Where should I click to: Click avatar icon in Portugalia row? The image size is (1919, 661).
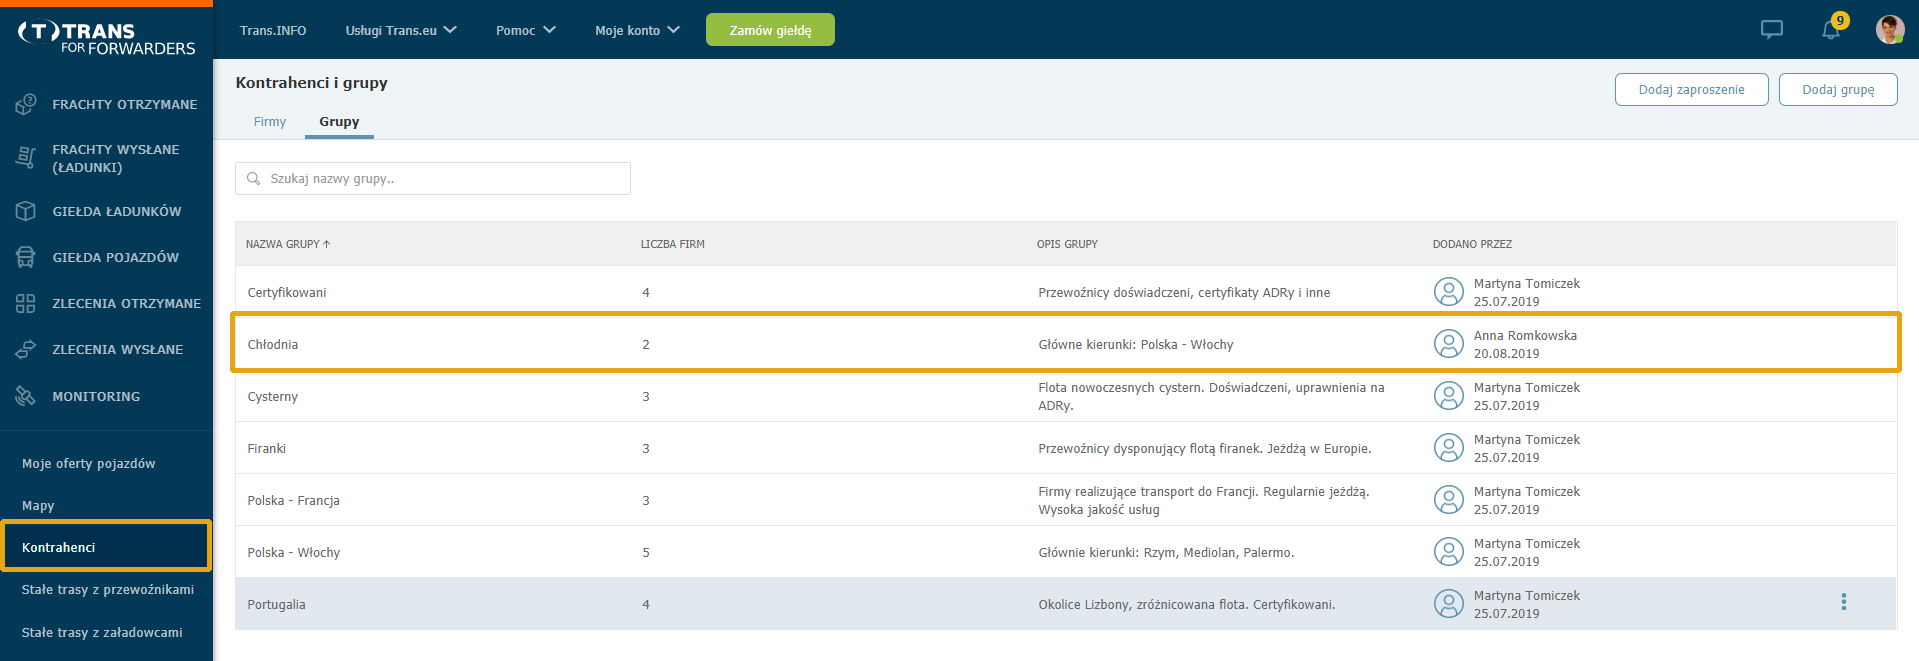coord(1449,604)
